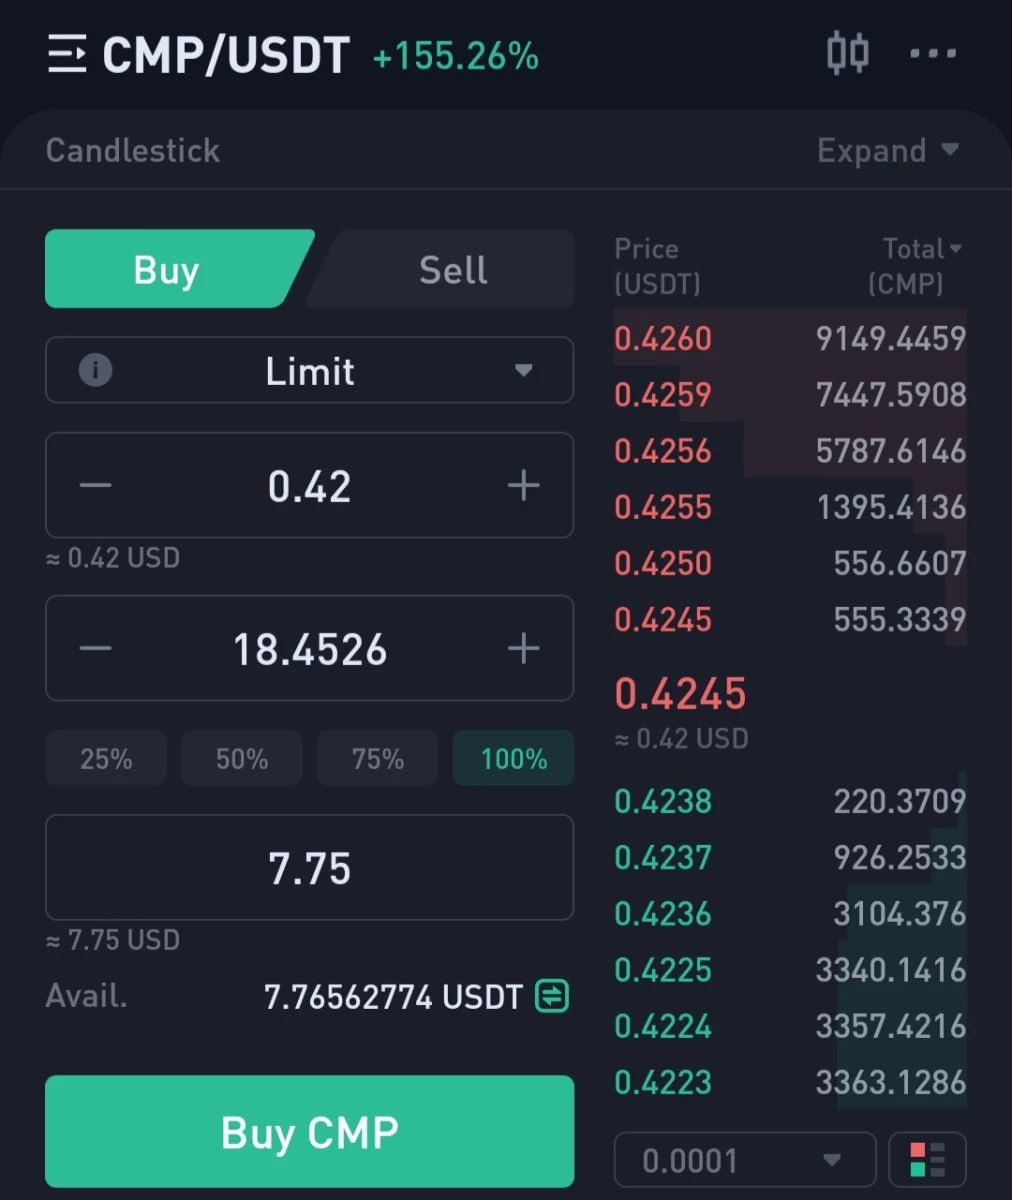Viewport: 1012px width, 1200px height.
Task: Select the 0.4260 ask price row
Action: (x=790, y=338)
